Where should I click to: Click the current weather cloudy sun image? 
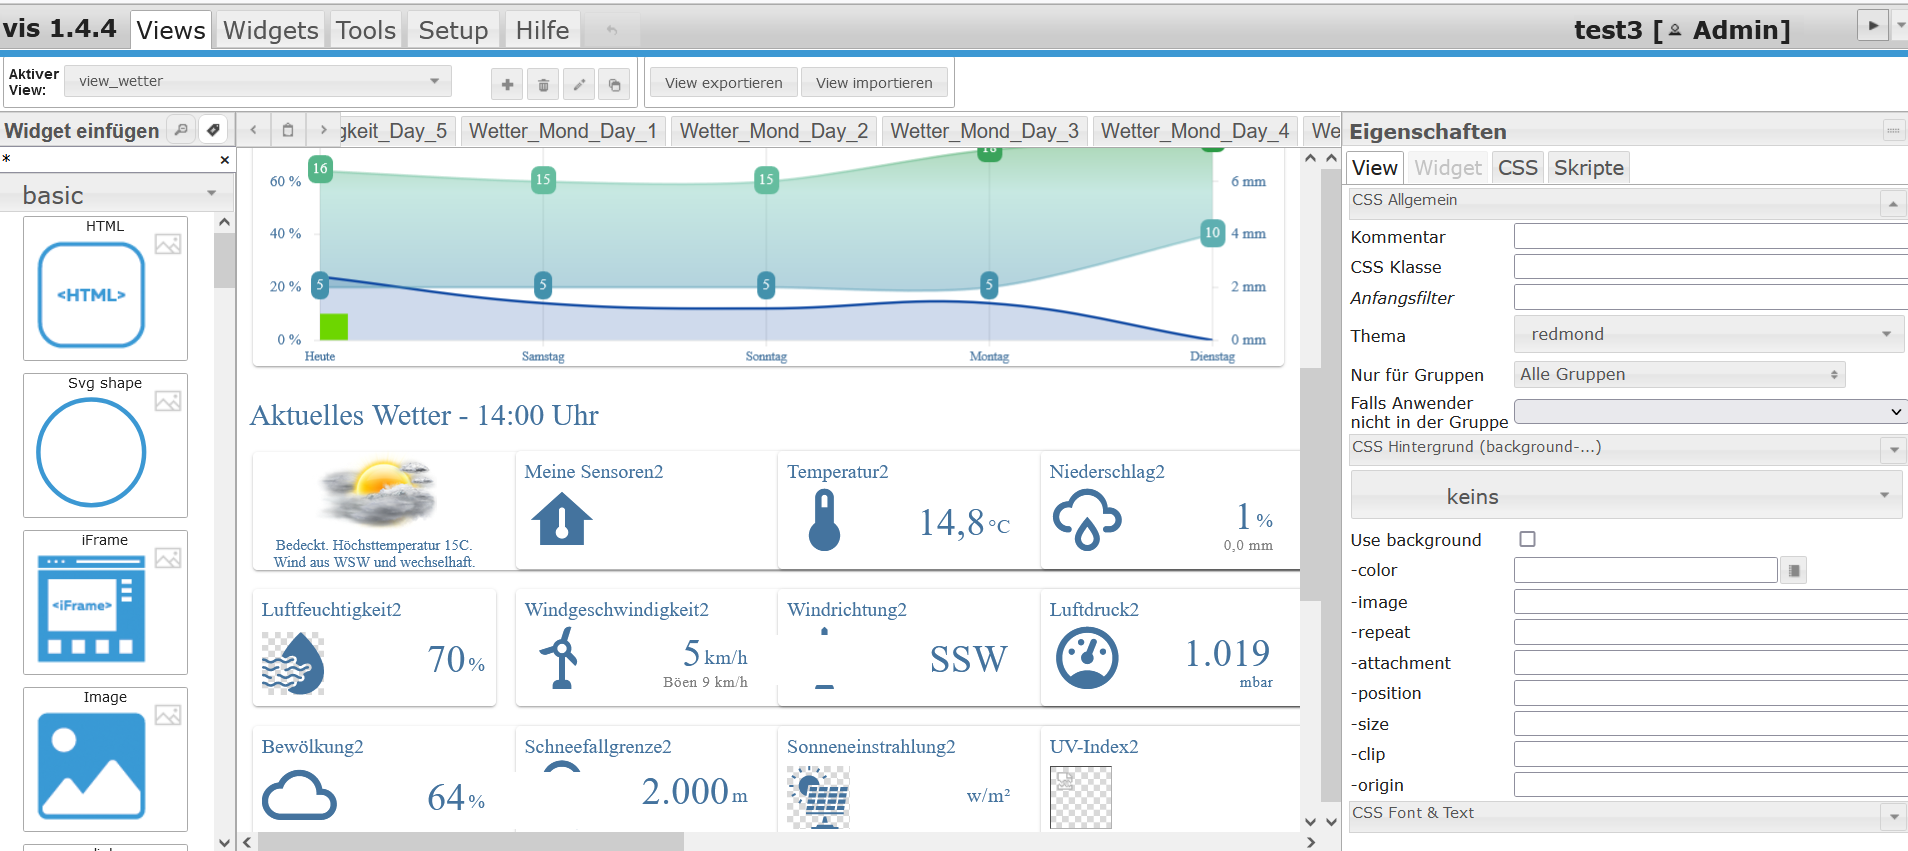pos(379,494)
